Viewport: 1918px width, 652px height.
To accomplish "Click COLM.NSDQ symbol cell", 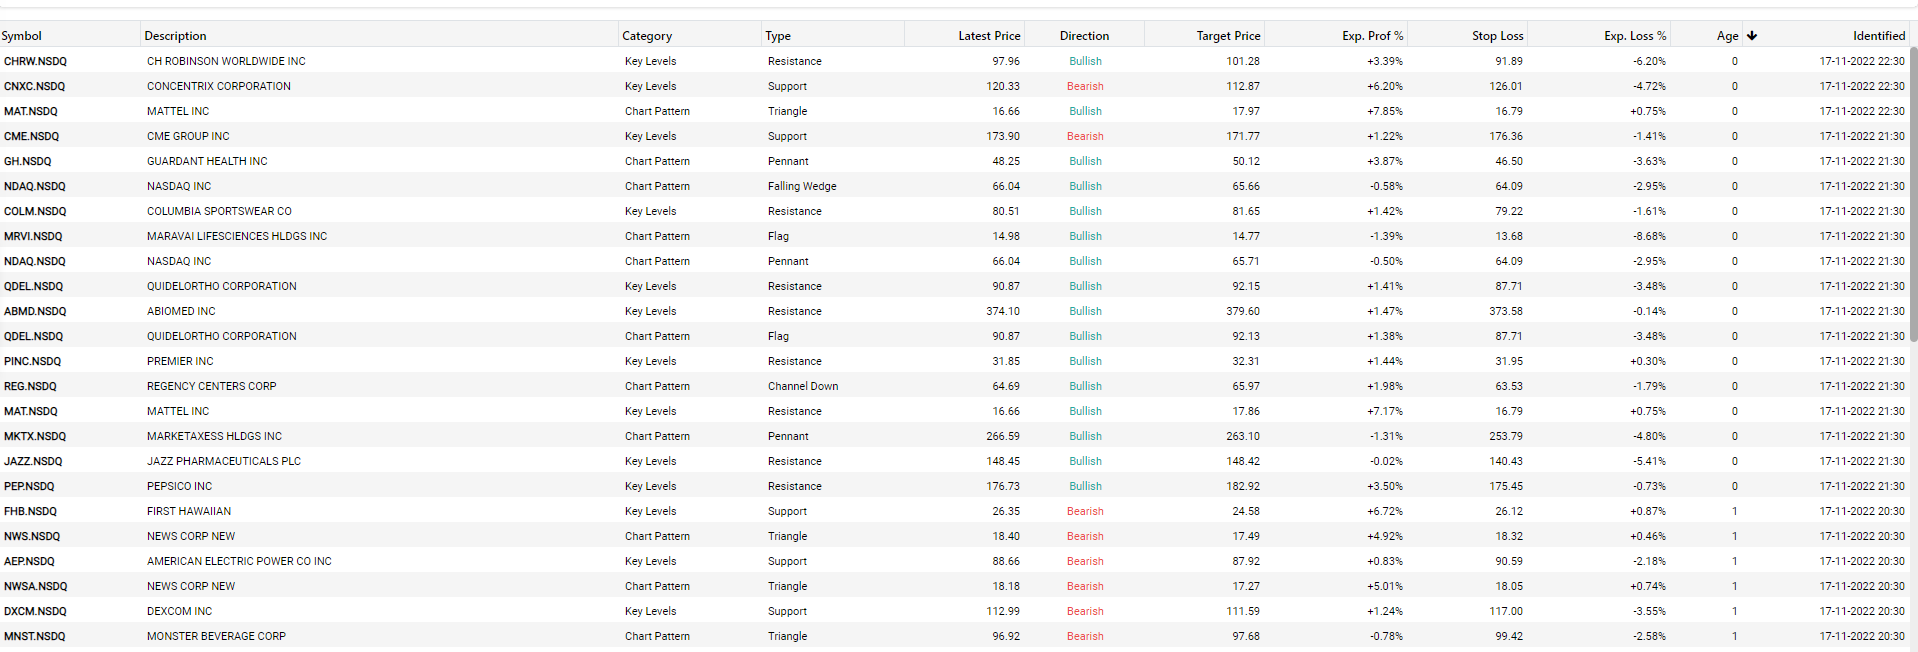I will pyautogui.click(x=35, y=211).
